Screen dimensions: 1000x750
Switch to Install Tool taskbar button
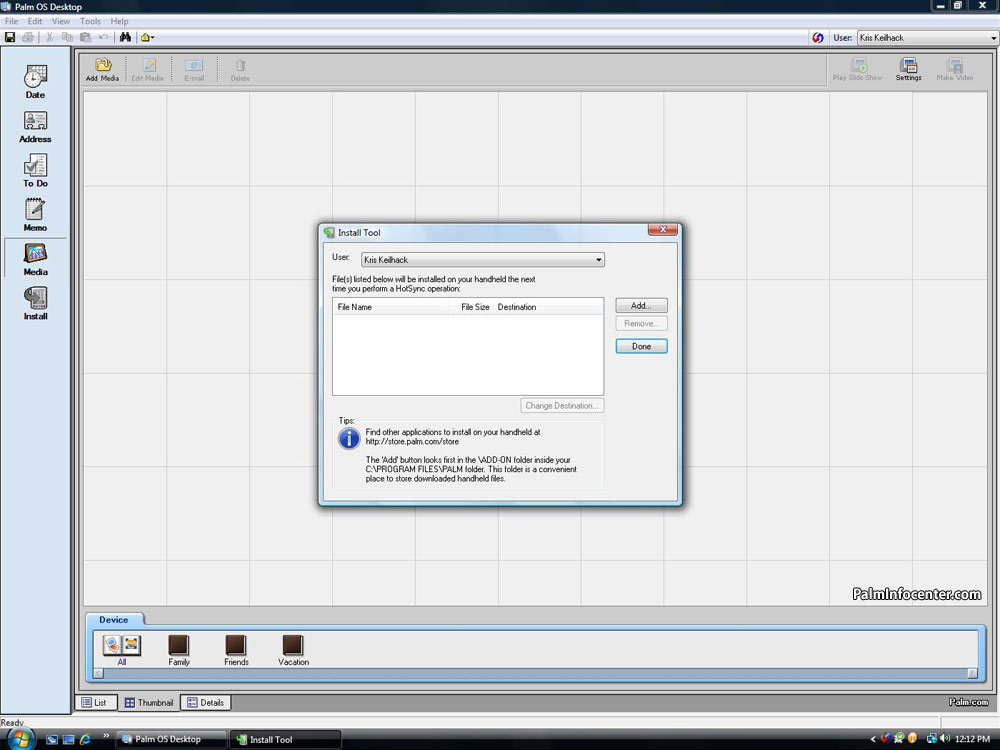285,740
